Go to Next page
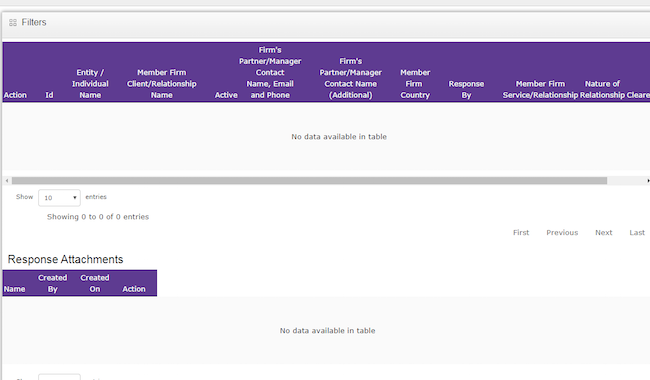Screen dimensions: 650x380 pyautogui.click(x=604, y=232)
